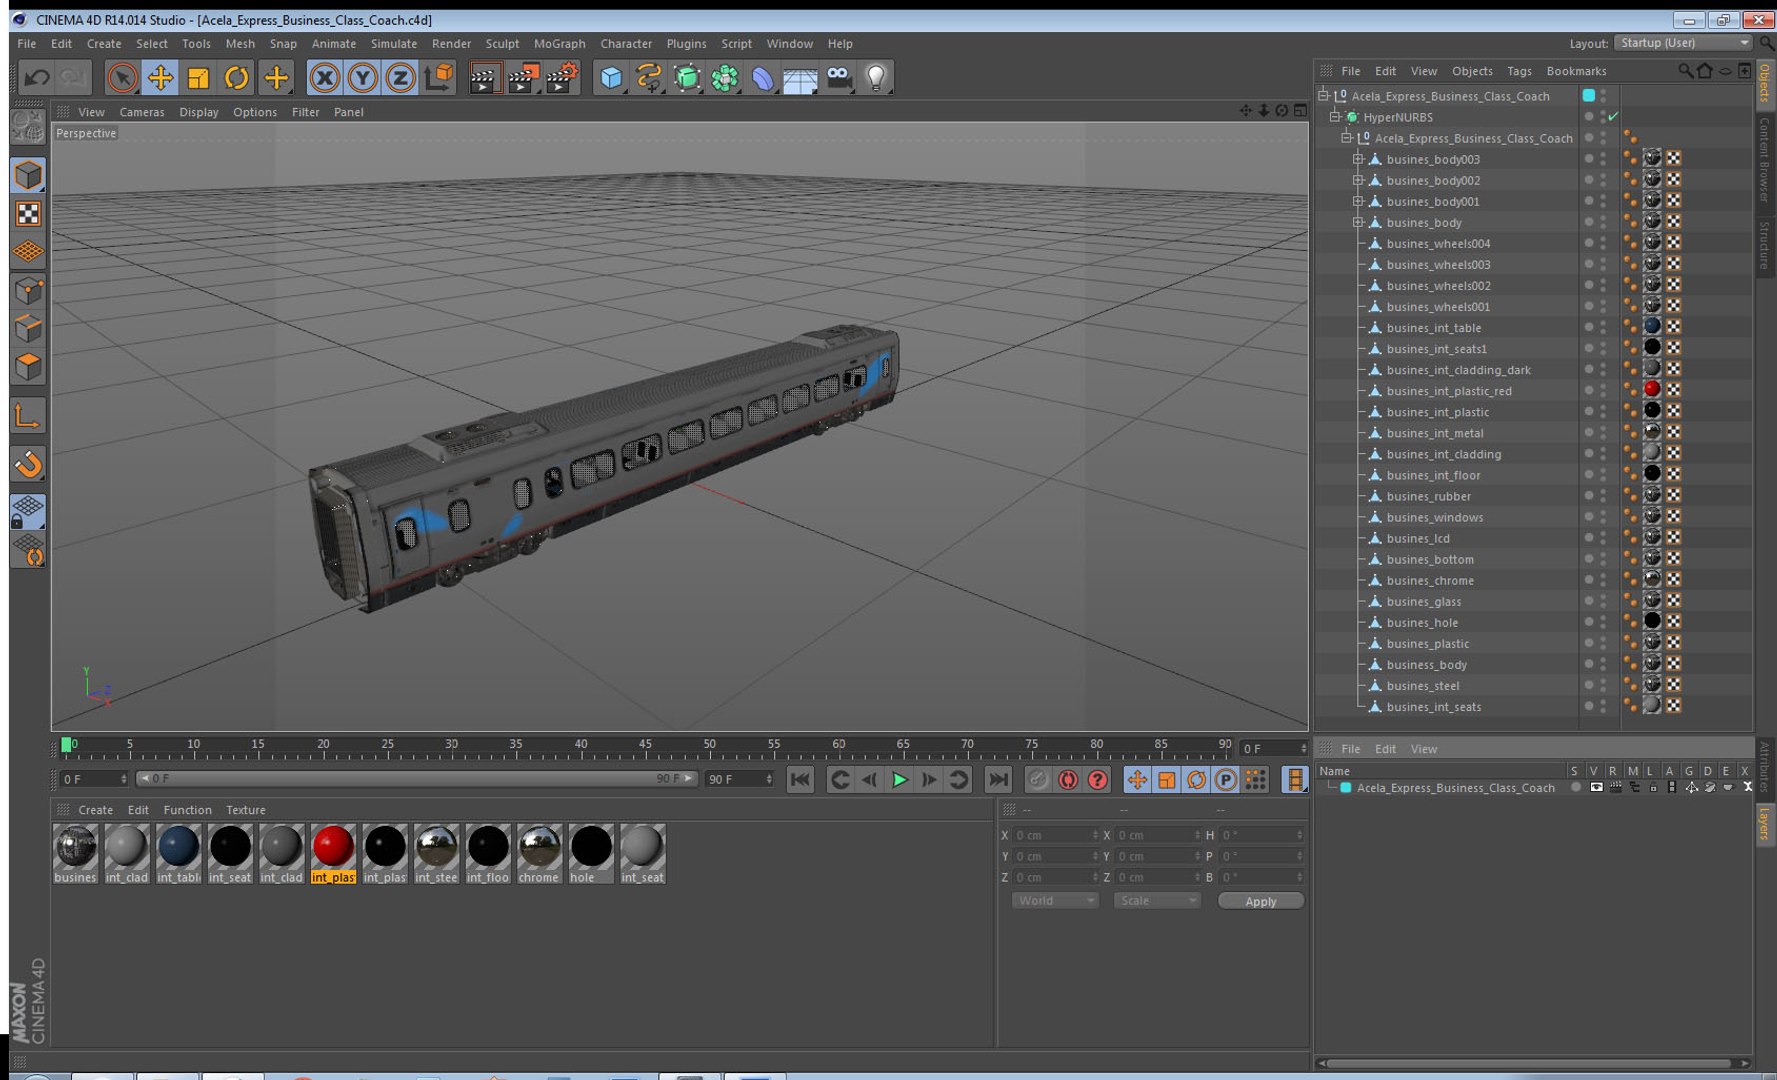
Task: Open viewport Cameras menu
Action: 141,112
